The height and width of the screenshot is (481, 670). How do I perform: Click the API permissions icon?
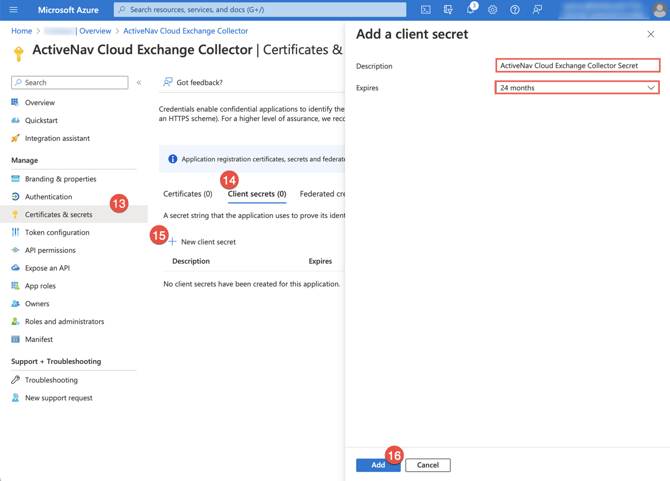click(15, 250)
